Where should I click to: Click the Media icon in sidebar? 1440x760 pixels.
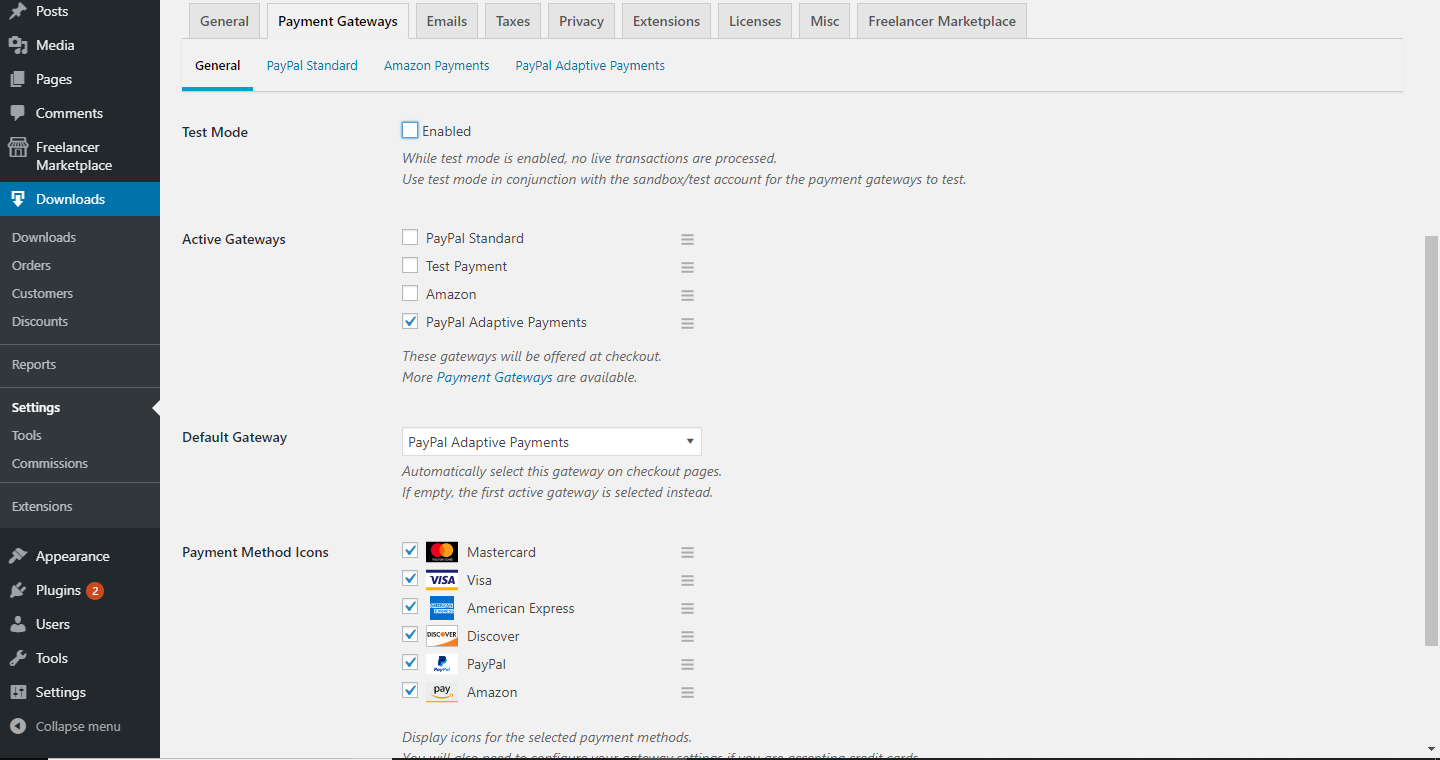tap(18, 45)
